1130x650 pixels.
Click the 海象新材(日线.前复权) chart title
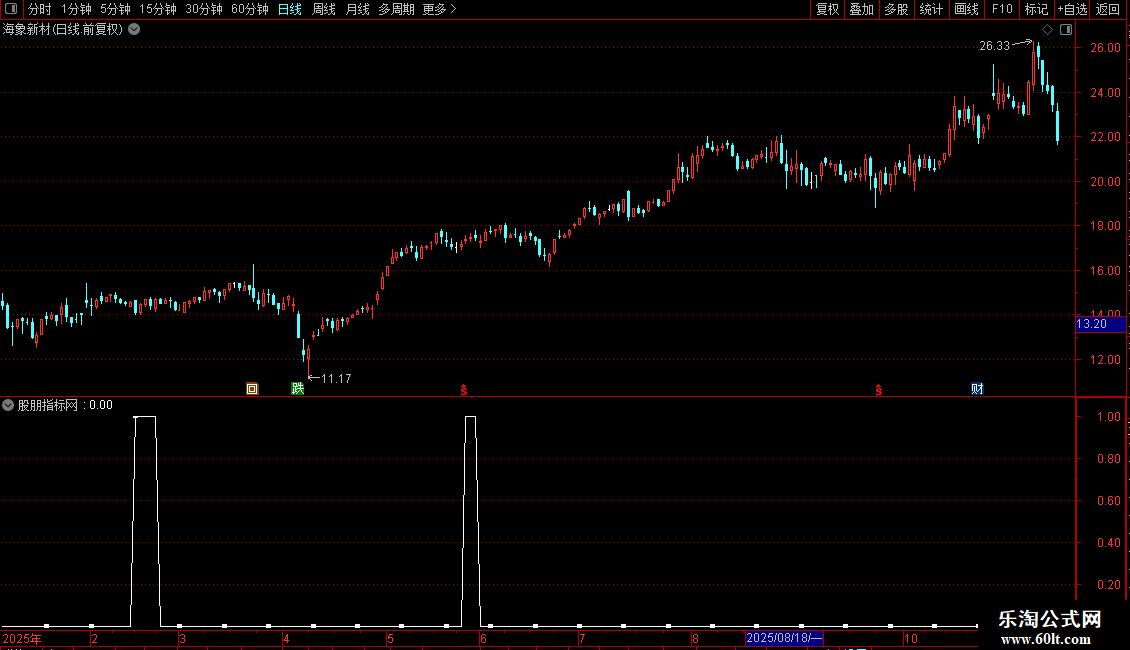[63, 30]
